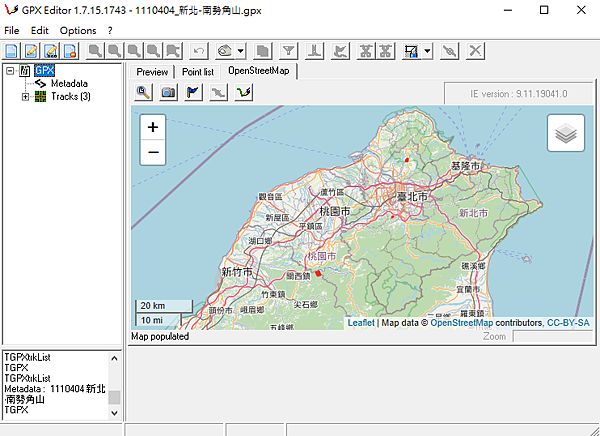This screenshot has width=600, height=436.
Task: Select the OpenStreetMap tab
Action: click(259, 71)
